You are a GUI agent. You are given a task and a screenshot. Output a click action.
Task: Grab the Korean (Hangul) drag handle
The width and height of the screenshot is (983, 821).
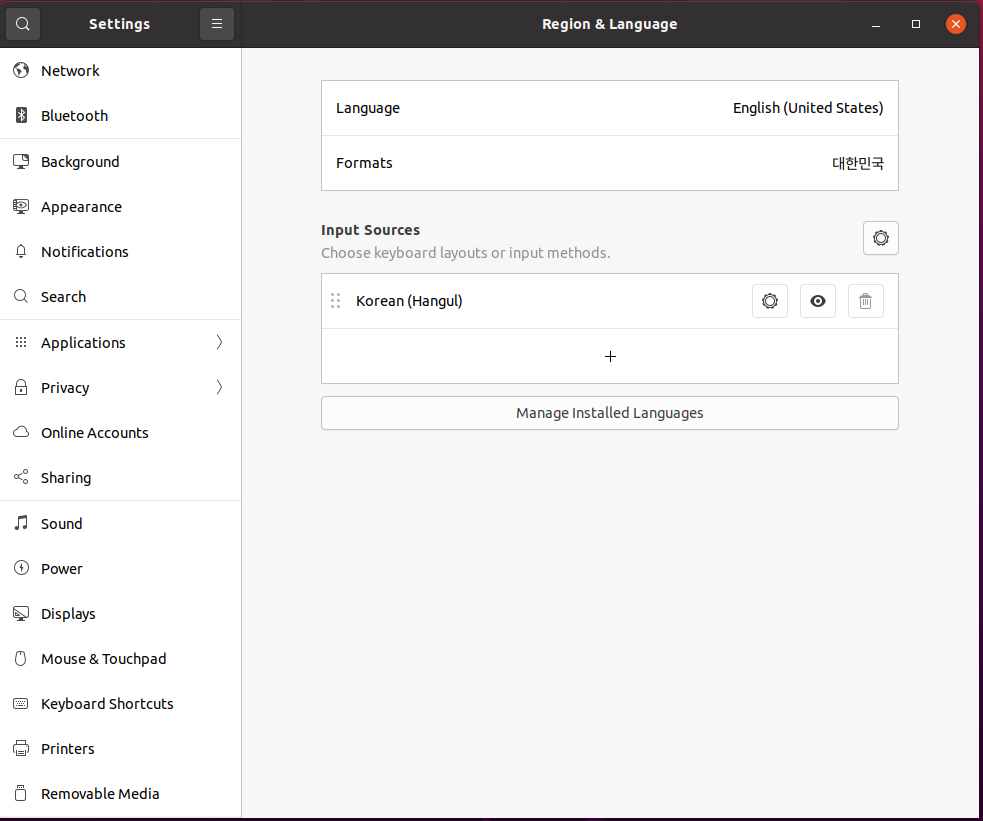click(x=335, y=301)
